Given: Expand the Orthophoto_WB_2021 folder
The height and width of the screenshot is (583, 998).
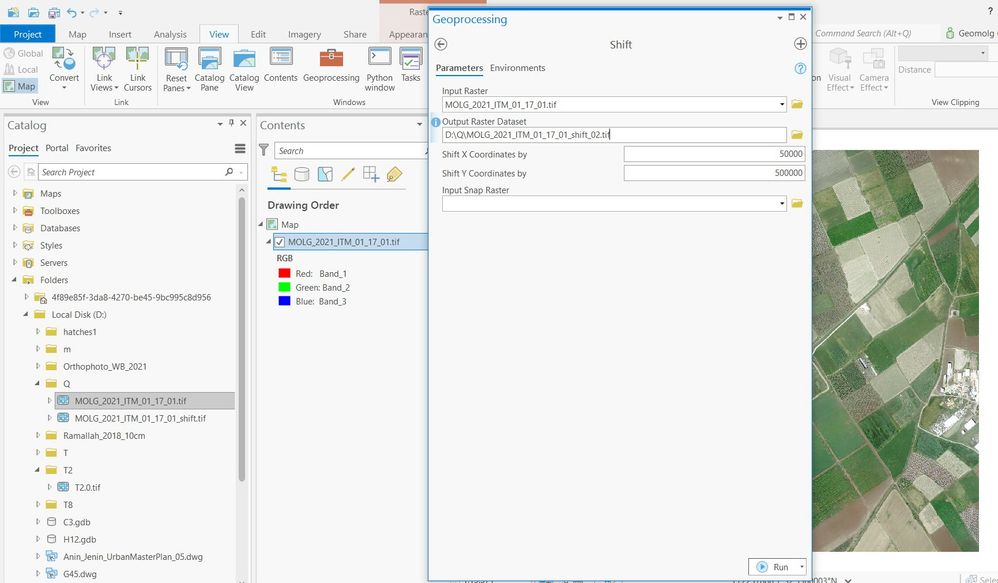Looking at the screenshot, I should [x=38, y=366].
